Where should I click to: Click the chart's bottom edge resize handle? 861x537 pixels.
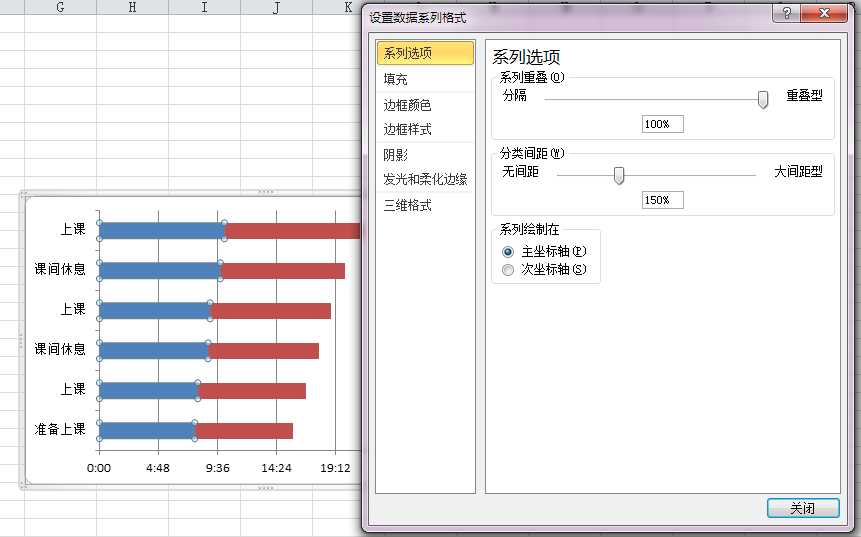point(266,488)
